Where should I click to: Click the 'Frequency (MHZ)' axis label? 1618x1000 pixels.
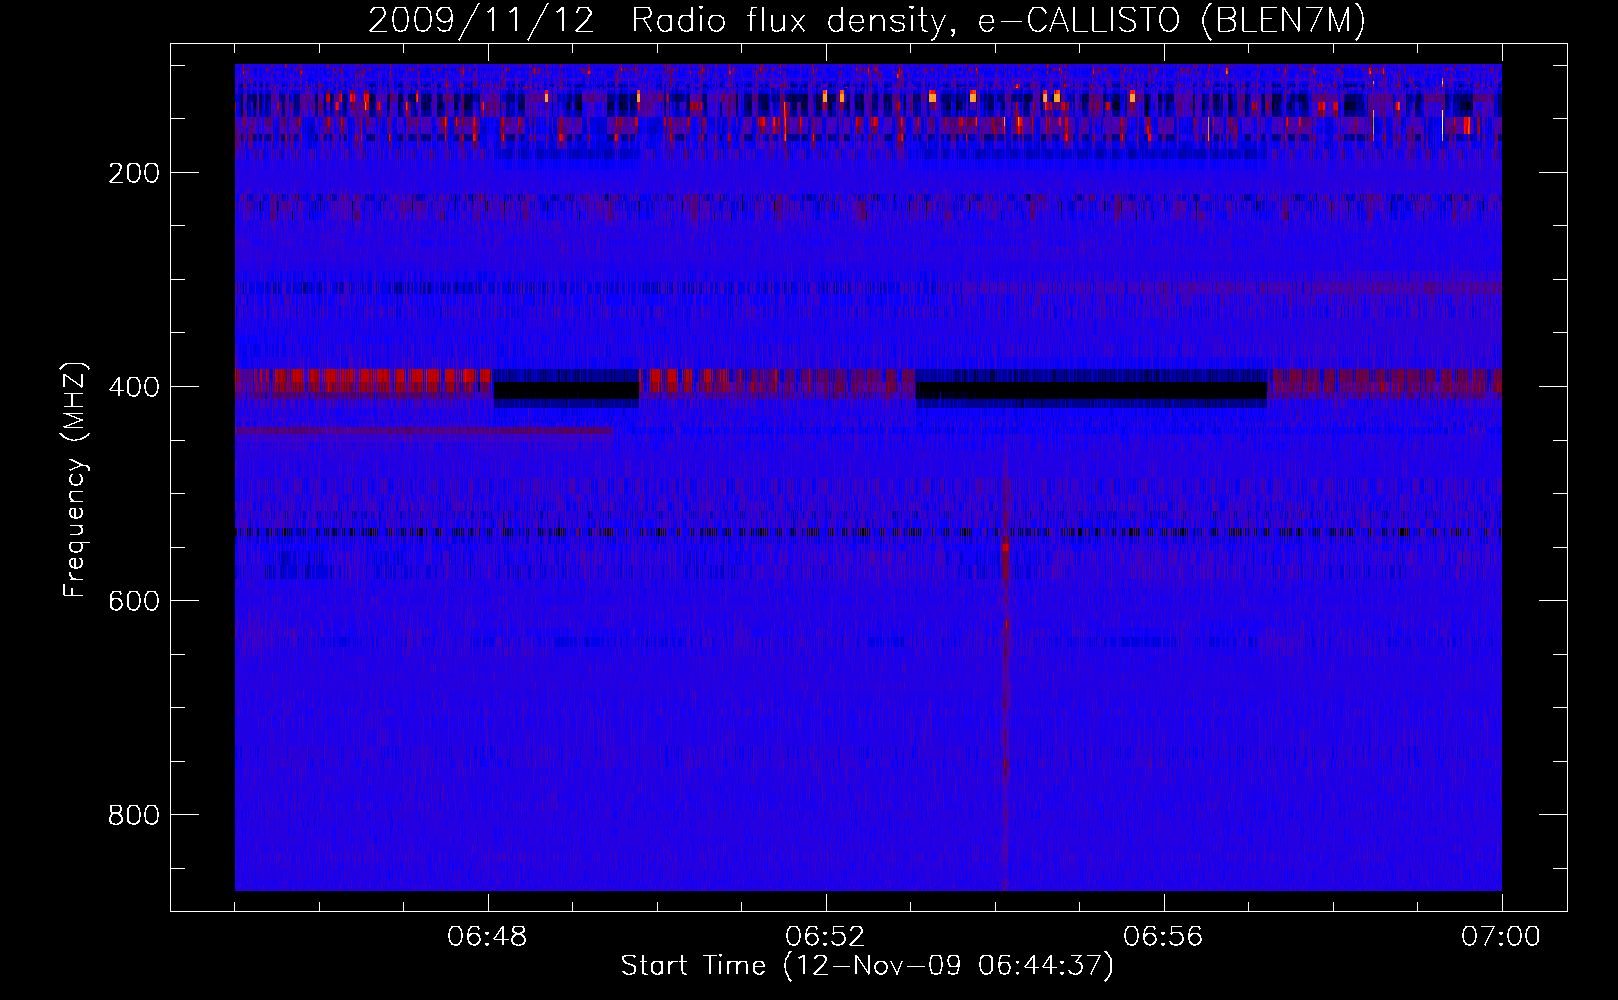[75, 479]
